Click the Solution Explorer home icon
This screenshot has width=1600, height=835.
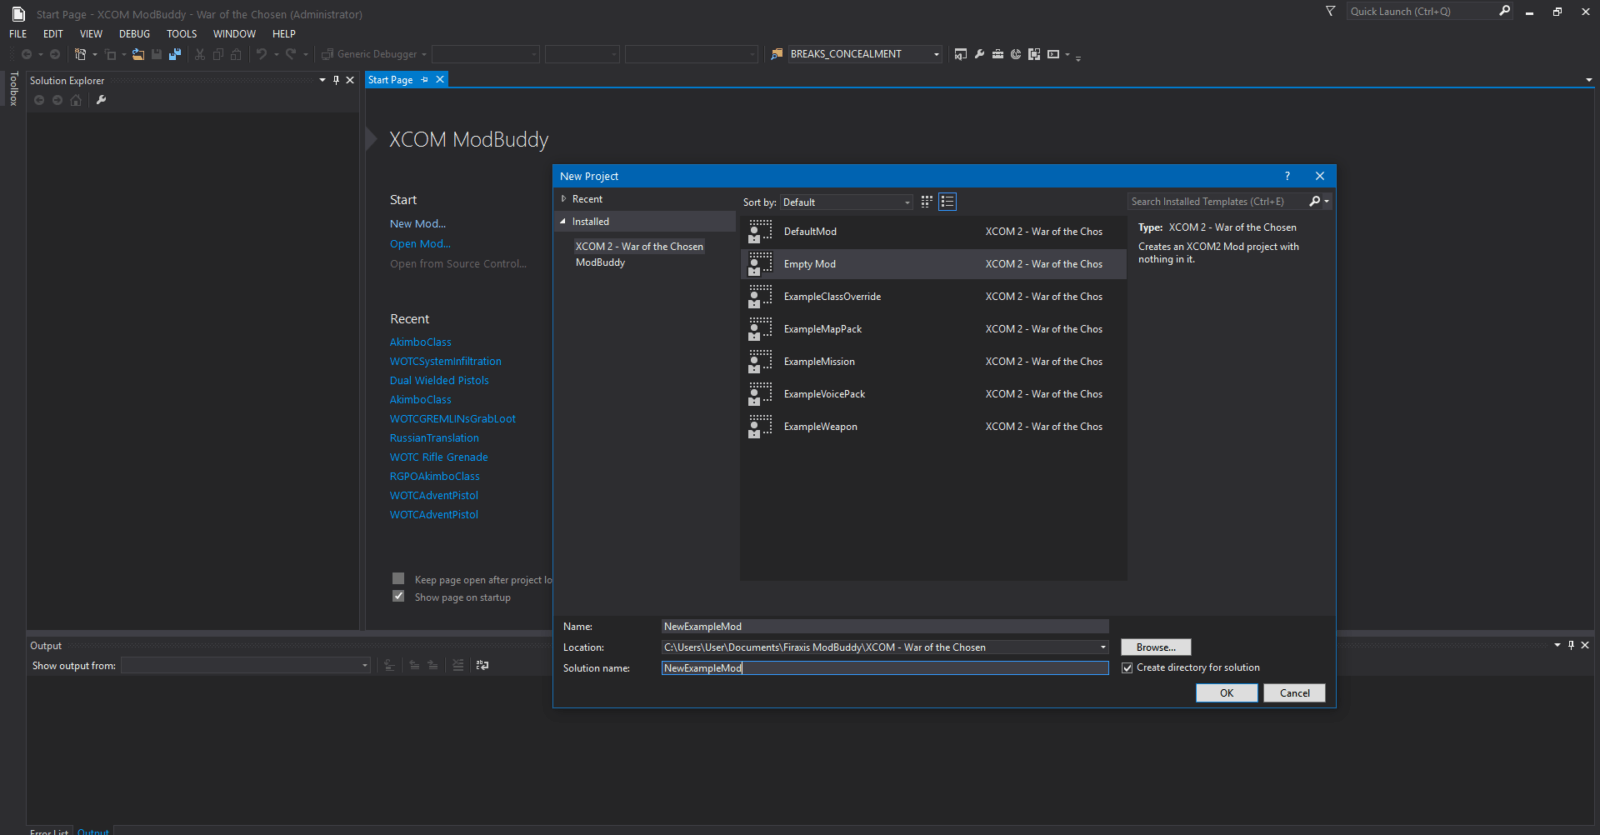(x=76, y=100)
